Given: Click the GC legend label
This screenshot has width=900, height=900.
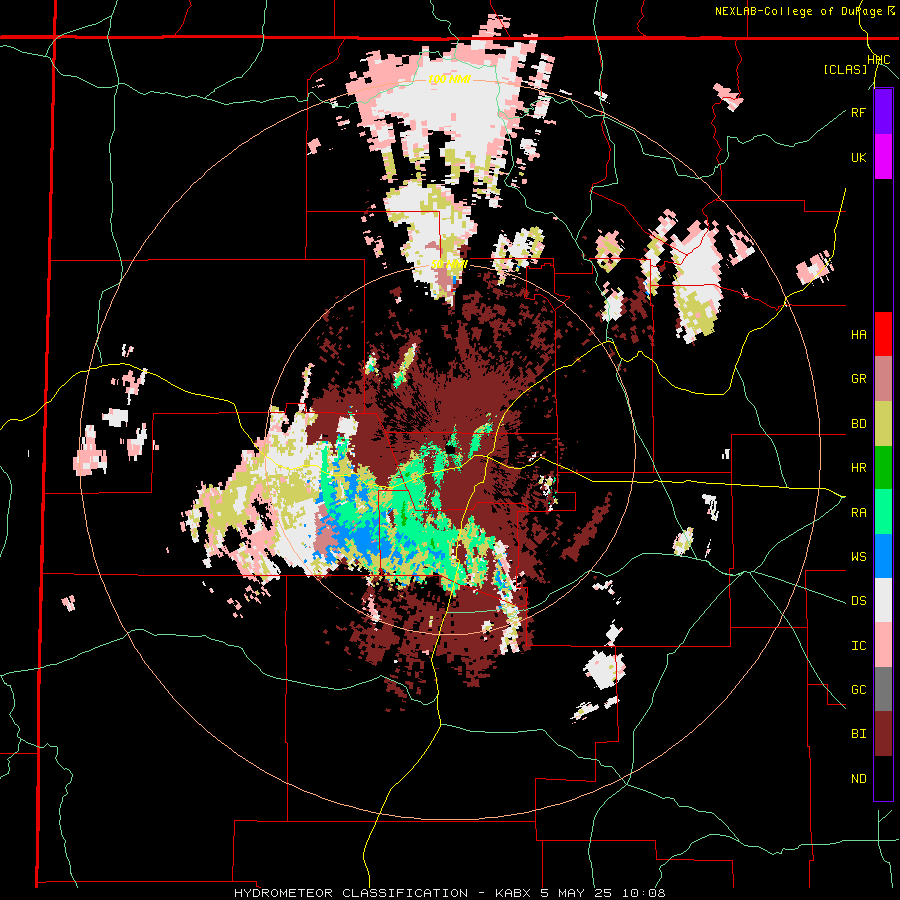Looking at the screenshot, I should pyautogui.click(x=858, y=690).
